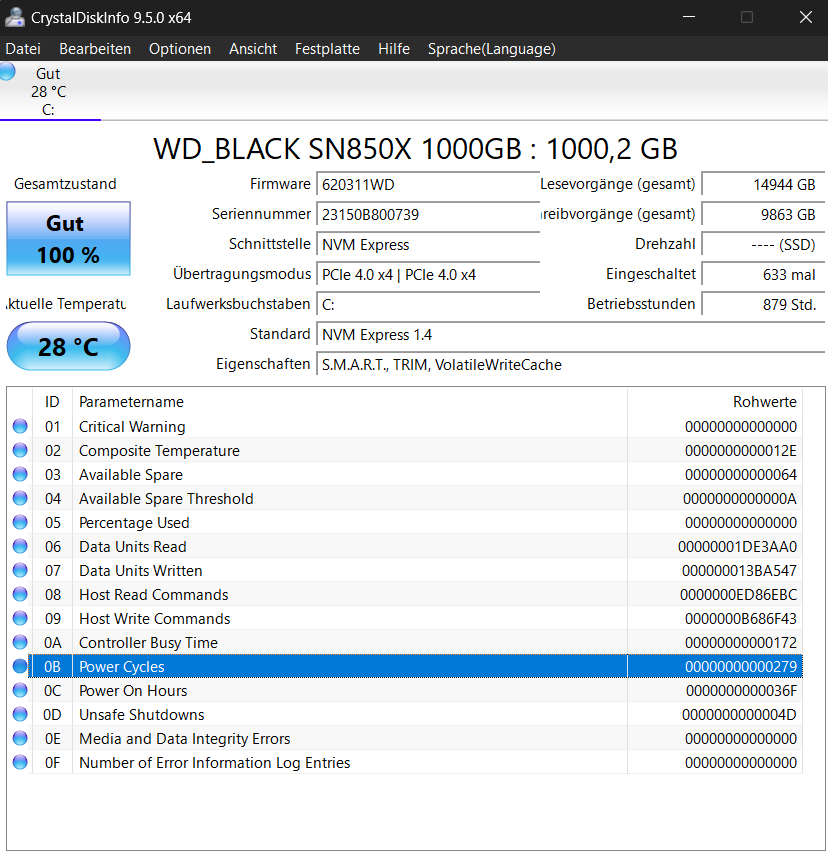828x857 pixels.
Task: Open the Sprache(Language) menu
Action: tap(491, 49)
